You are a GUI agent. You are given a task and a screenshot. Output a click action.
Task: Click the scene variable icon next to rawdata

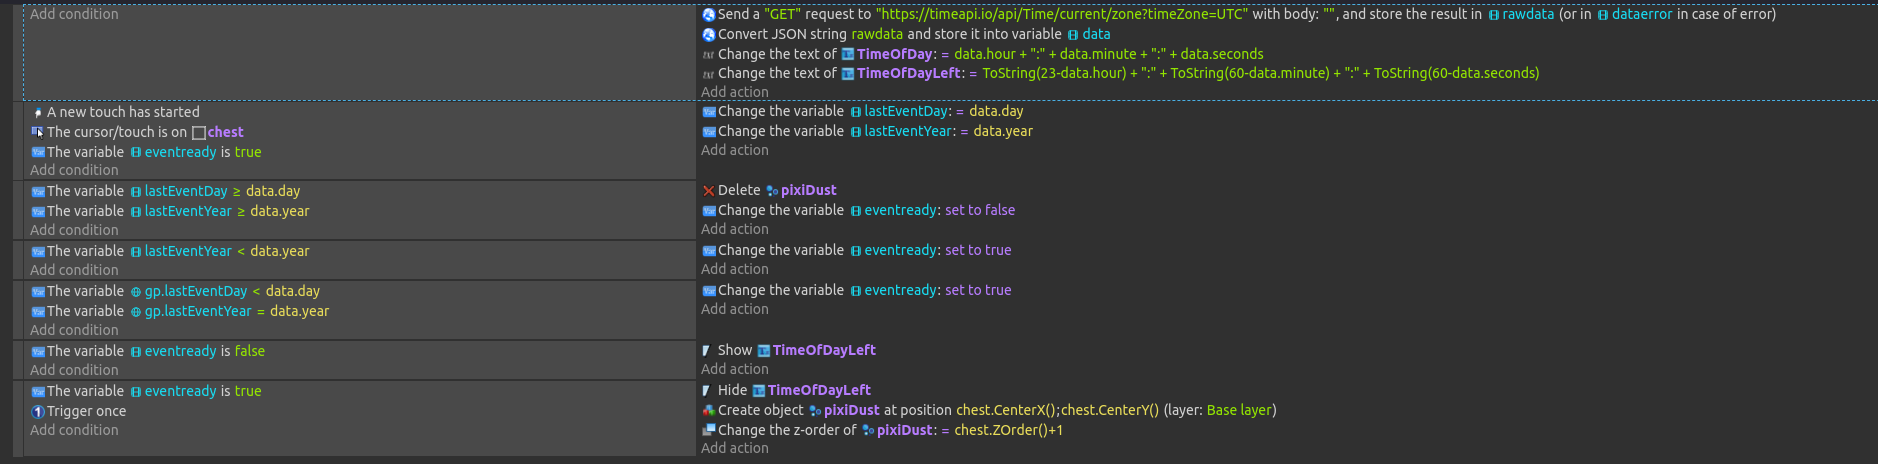(x=1494, y=14)
